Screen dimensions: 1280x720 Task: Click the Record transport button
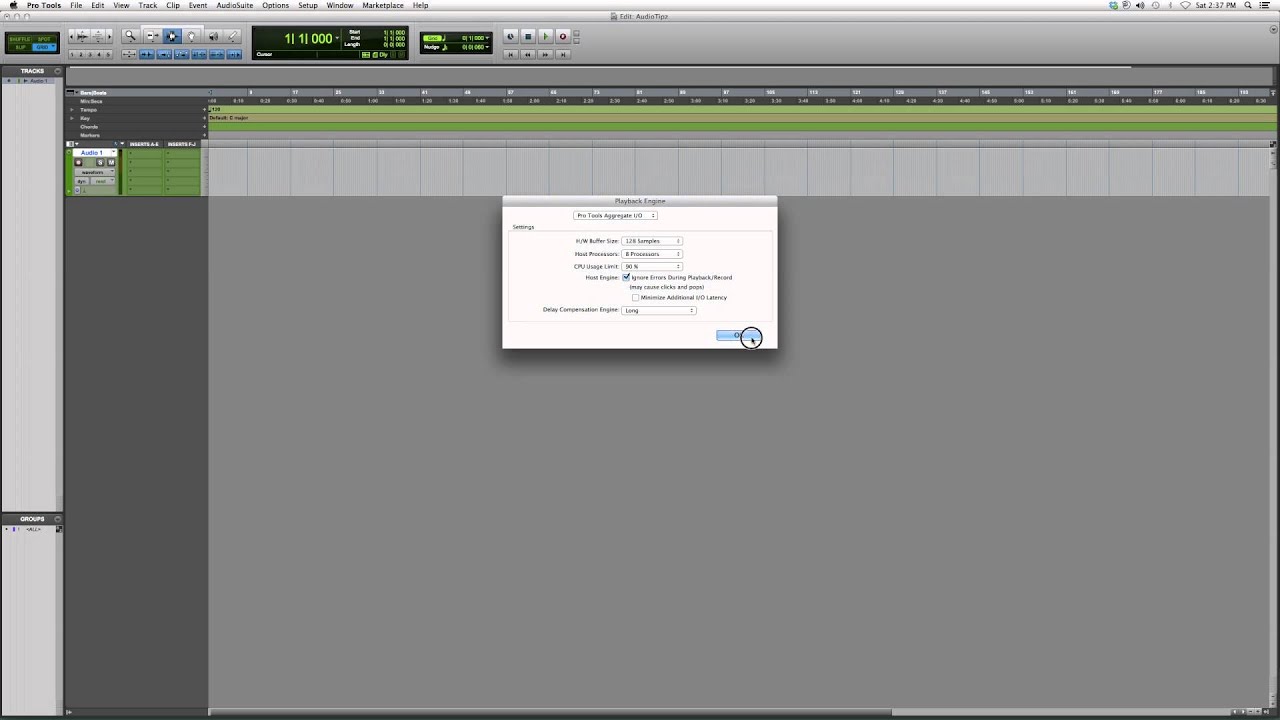coord(562,36)
